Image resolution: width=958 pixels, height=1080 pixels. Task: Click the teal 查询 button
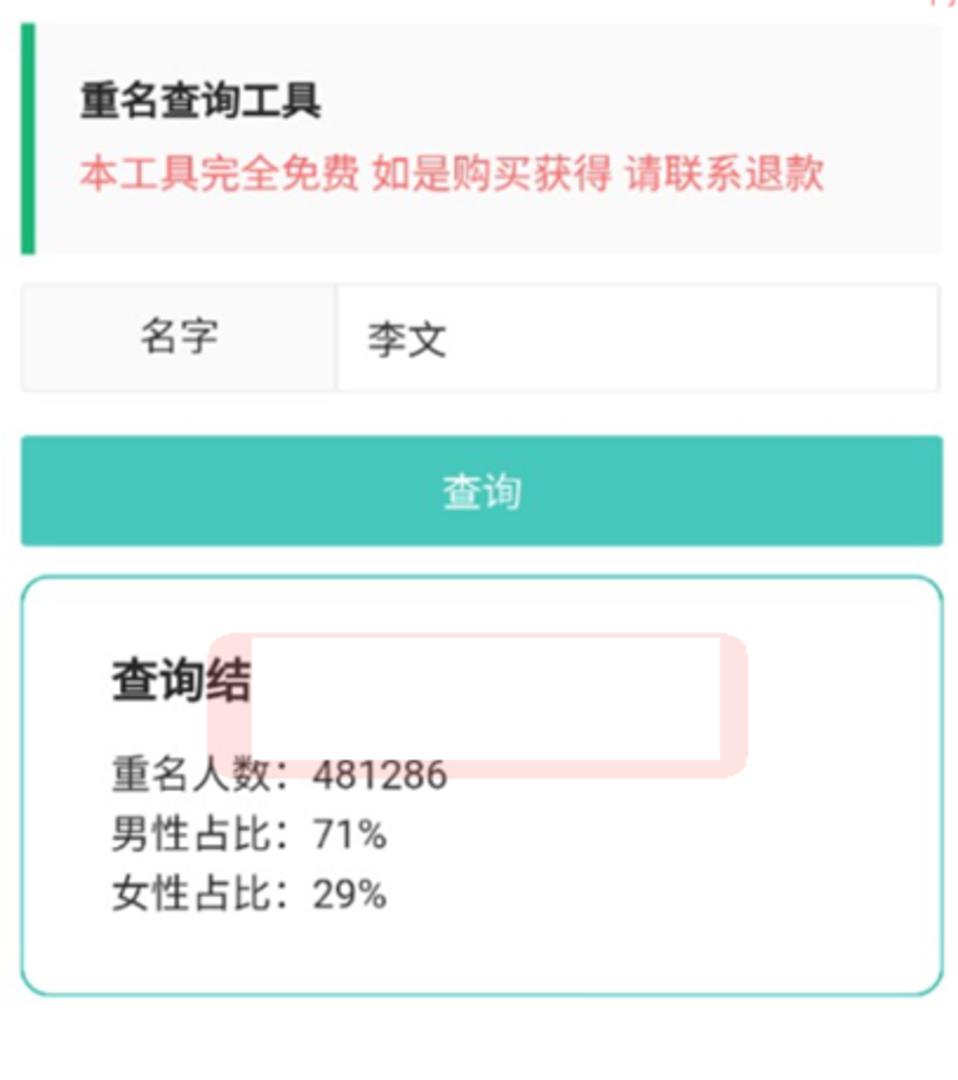(x=481, y=491)
